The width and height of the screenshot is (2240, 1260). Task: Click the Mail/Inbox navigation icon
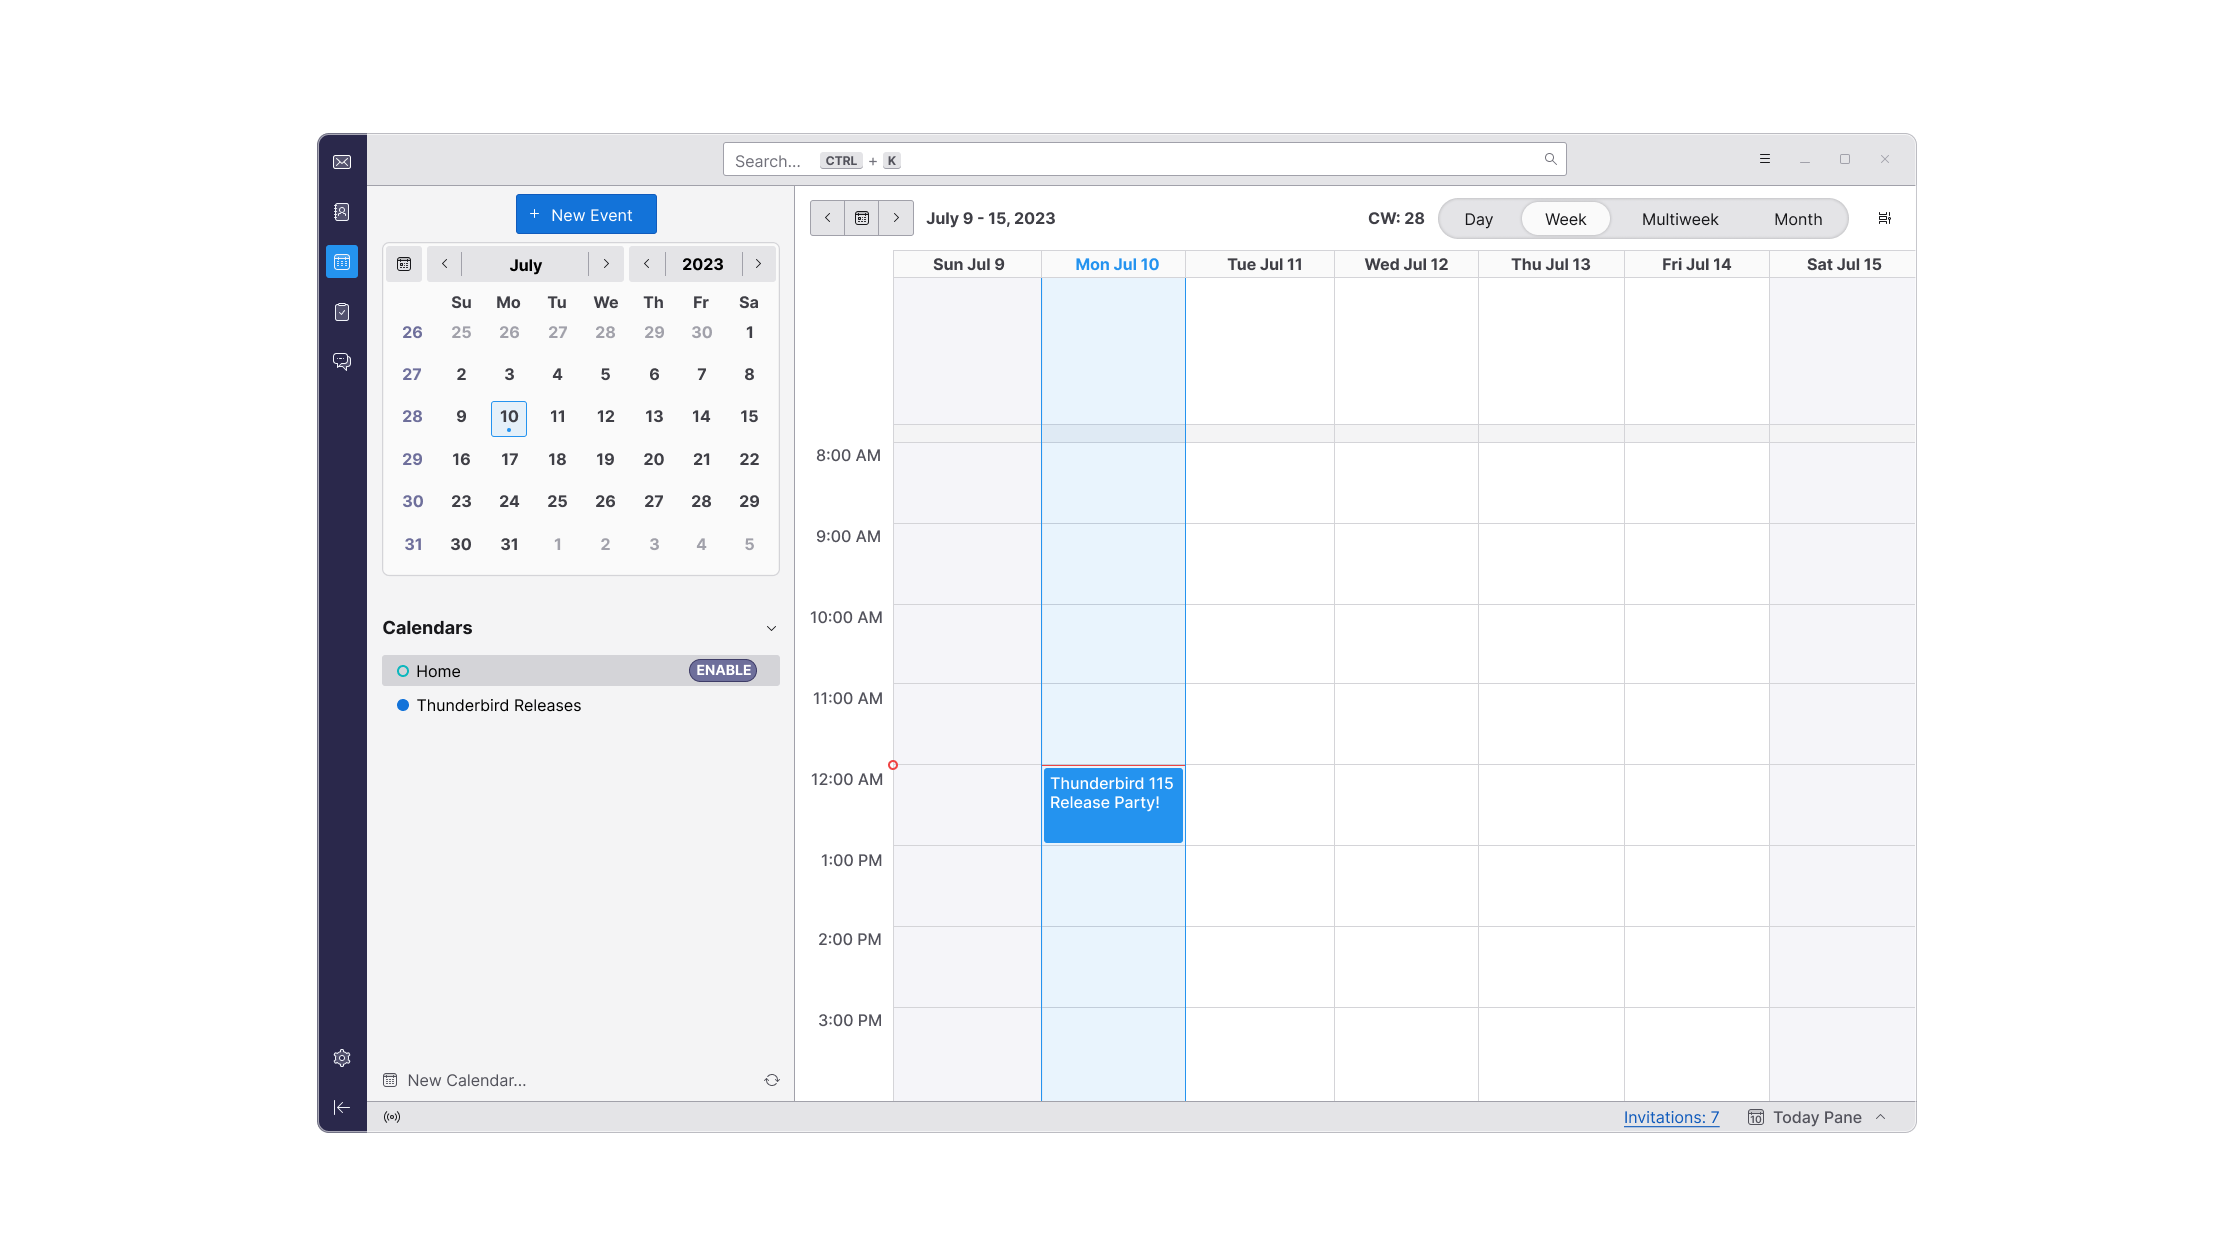point(342,162)
